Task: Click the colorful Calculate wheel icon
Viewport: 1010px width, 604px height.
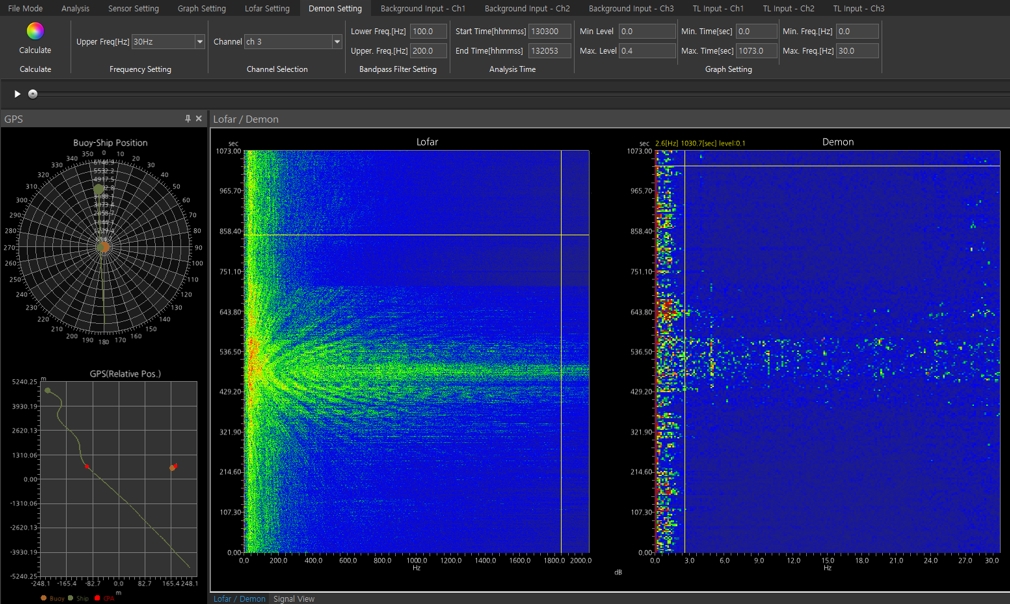Action: (x=35, y=31)
